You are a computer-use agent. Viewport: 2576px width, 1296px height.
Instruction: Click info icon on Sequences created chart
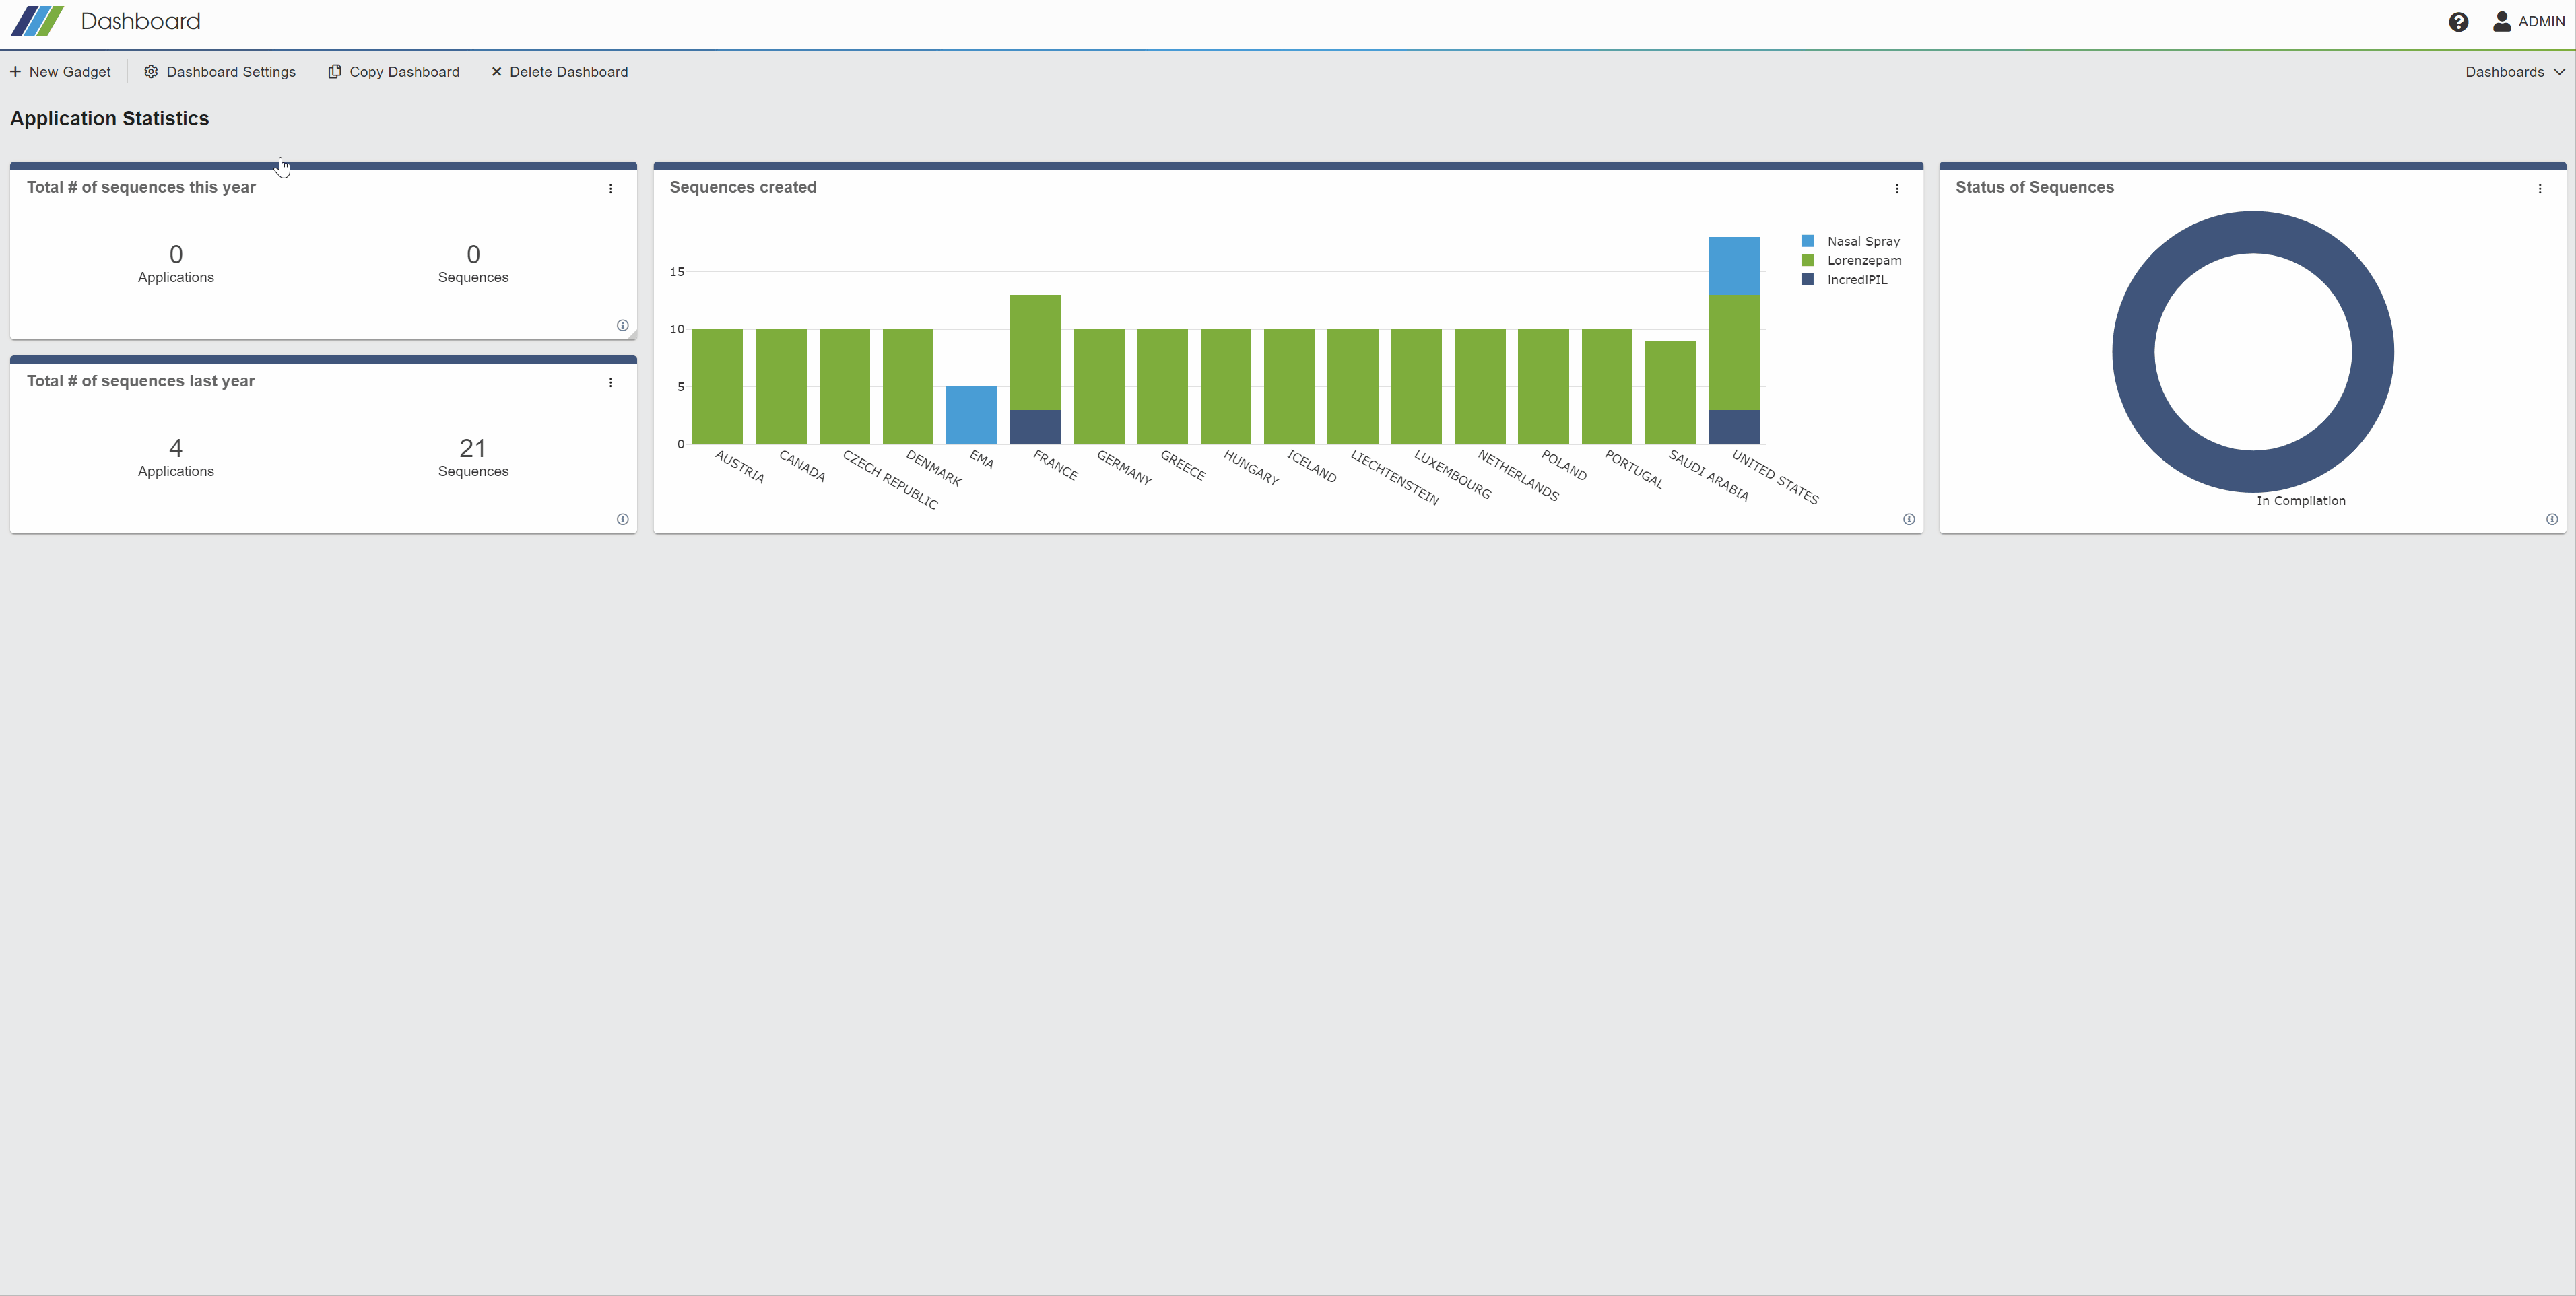(x=1910, y=519)
